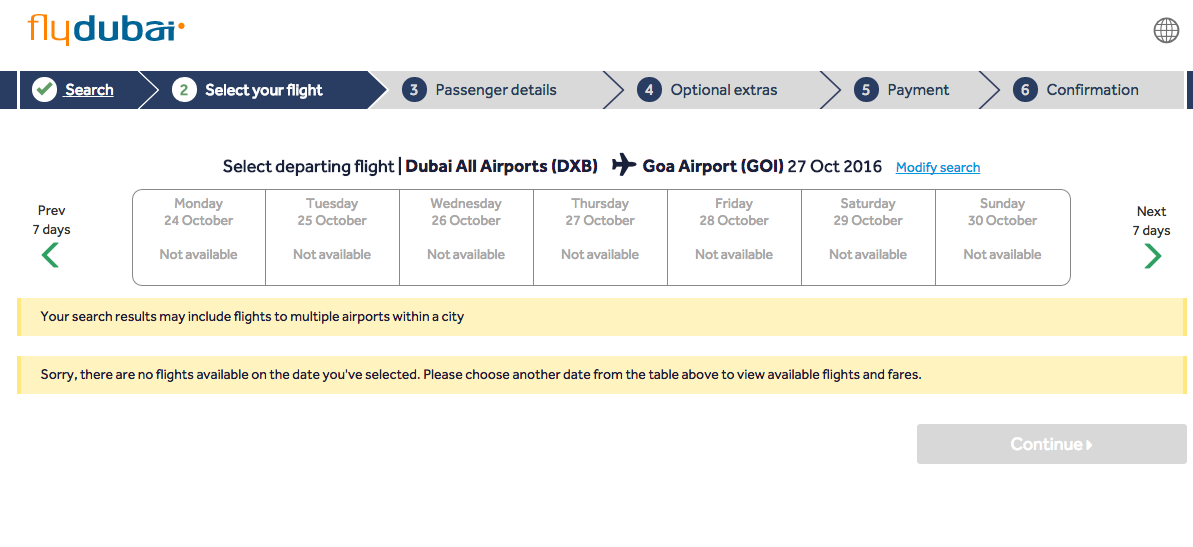The image size is (1193, 547).
Task: Open the Modify search link
Action: pos(937,168)
